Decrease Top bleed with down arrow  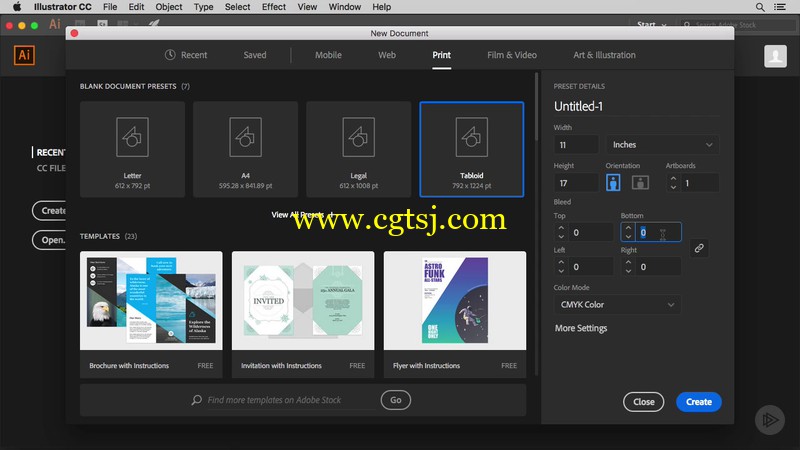coord(561,237)
